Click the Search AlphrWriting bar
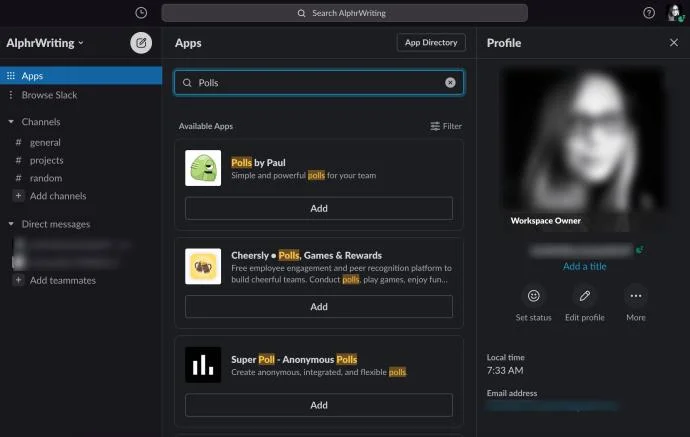 point(345,13)
